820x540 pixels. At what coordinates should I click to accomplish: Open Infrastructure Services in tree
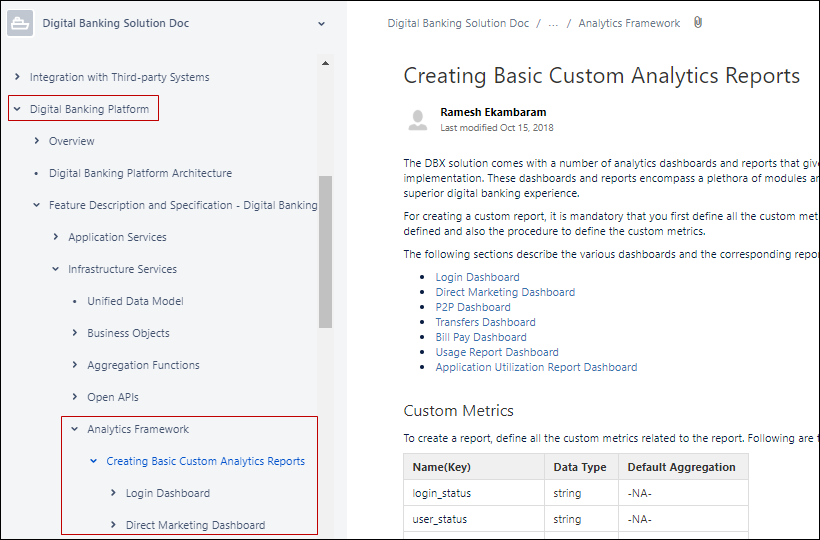coord(122,269)
